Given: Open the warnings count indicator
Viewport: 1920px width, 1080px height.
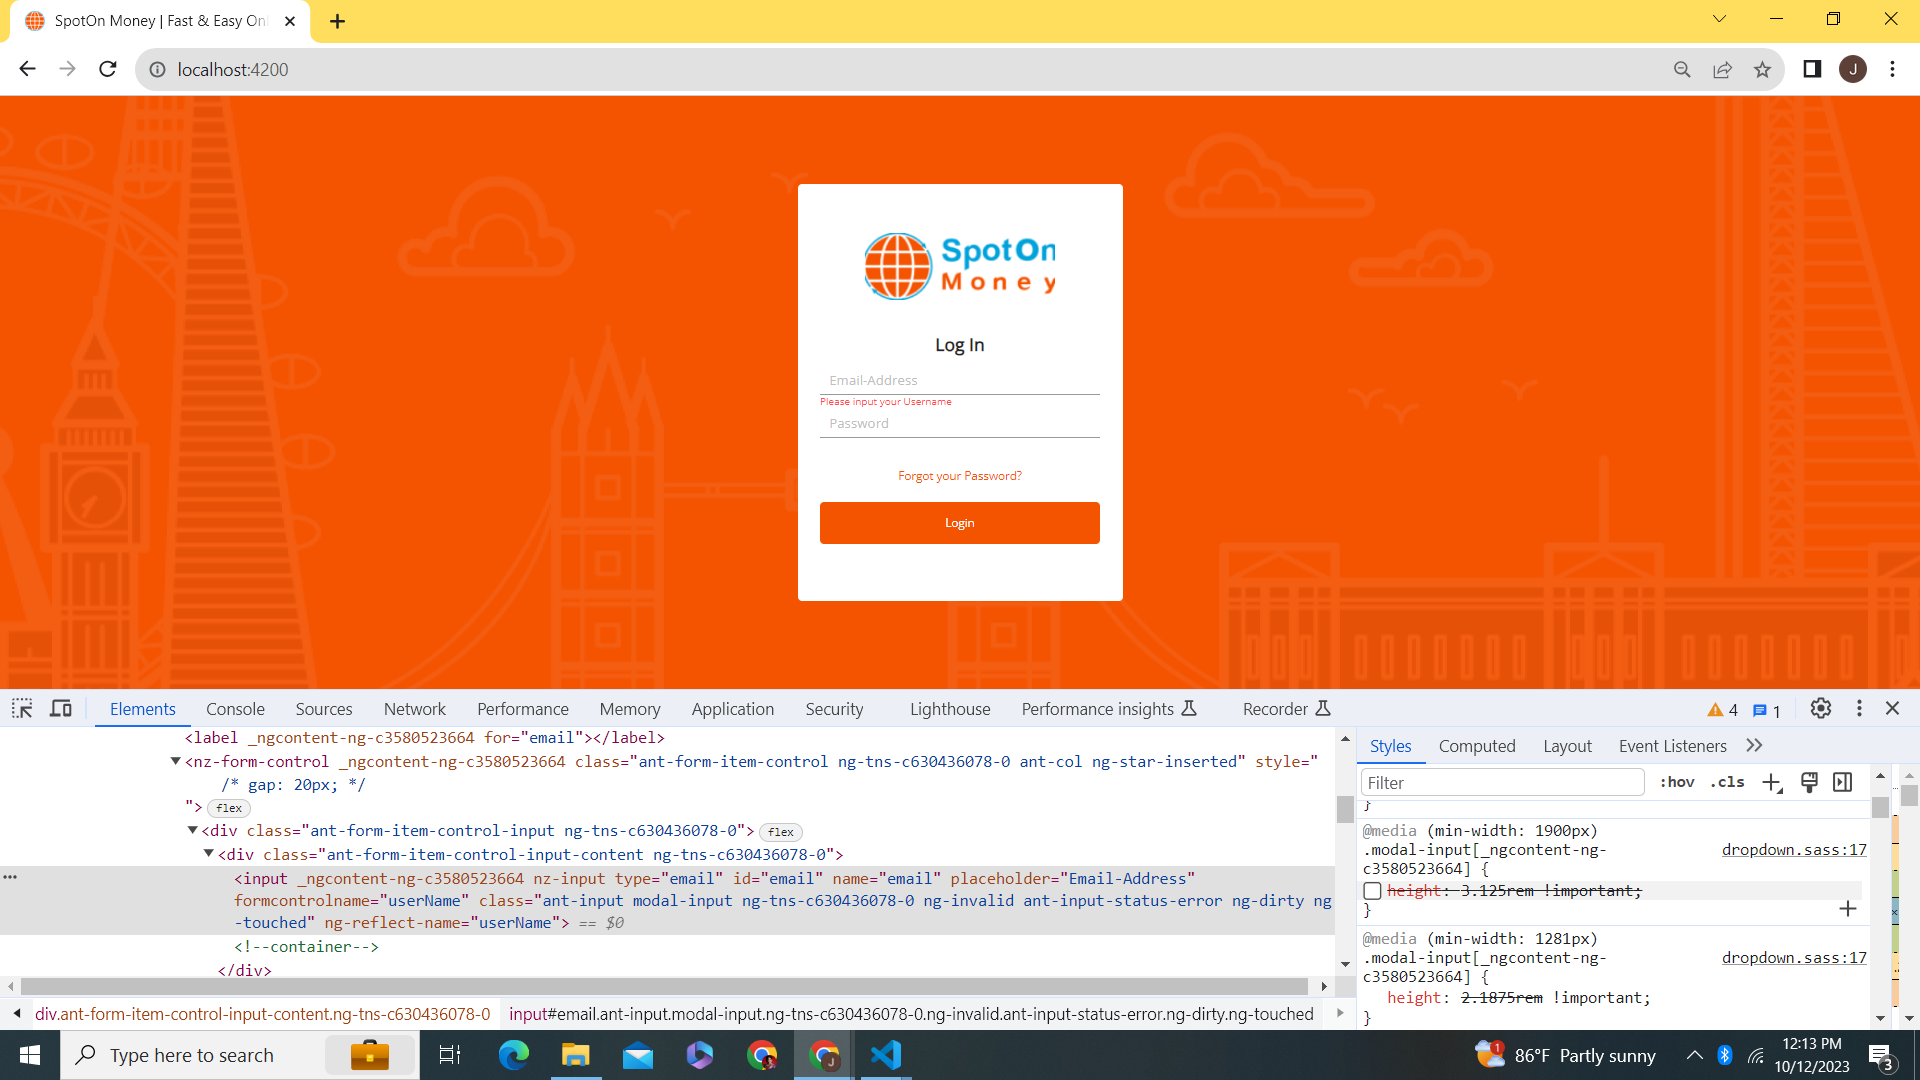Looking at the screenshot, I should [x=1722, y=710].
